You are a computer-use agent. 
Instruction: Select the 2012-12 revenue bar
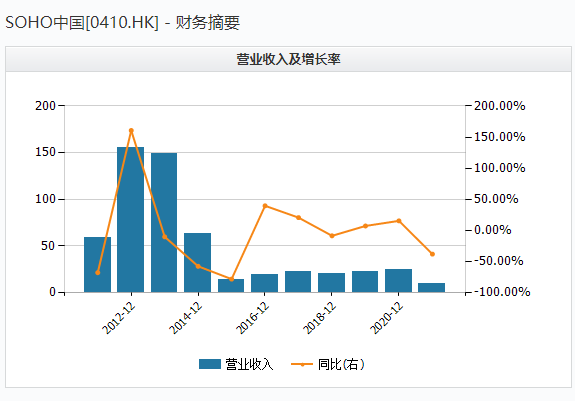click(x=131, y=220)
